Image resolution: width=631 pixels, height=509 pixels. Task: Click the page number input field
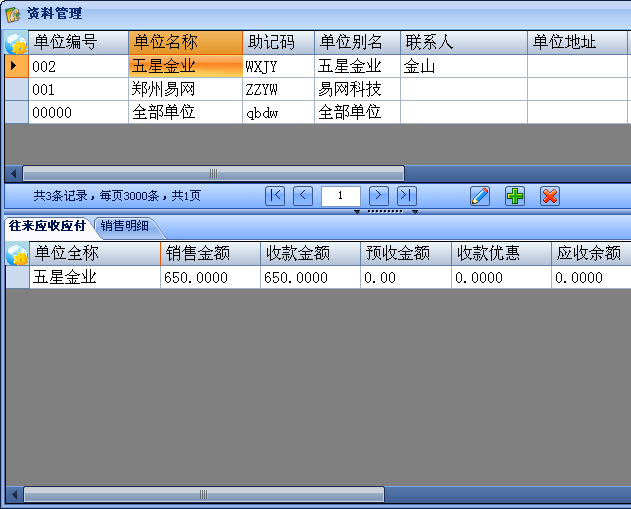pyautogui.click(x=340, y=196)
